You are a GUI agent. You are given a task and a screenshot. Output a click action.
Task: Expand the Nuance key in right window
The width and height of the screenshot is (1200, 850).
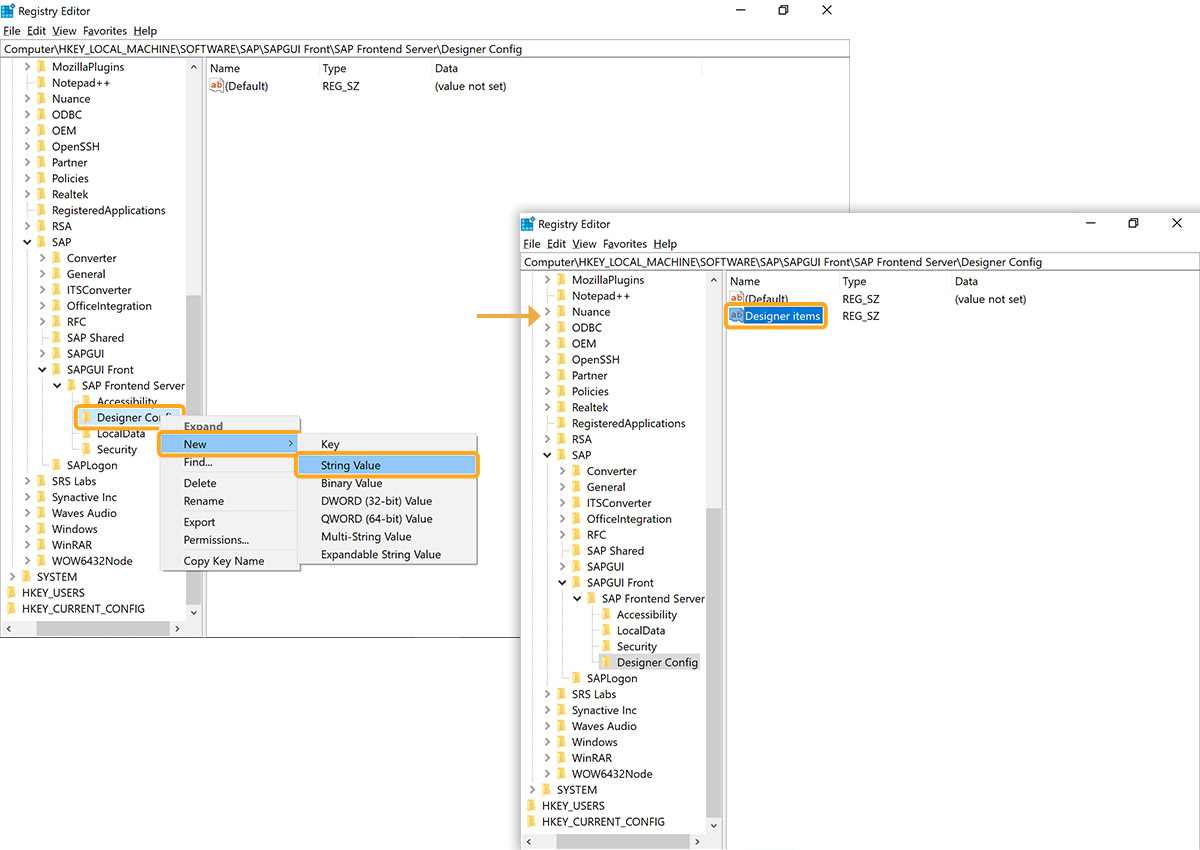548,312
